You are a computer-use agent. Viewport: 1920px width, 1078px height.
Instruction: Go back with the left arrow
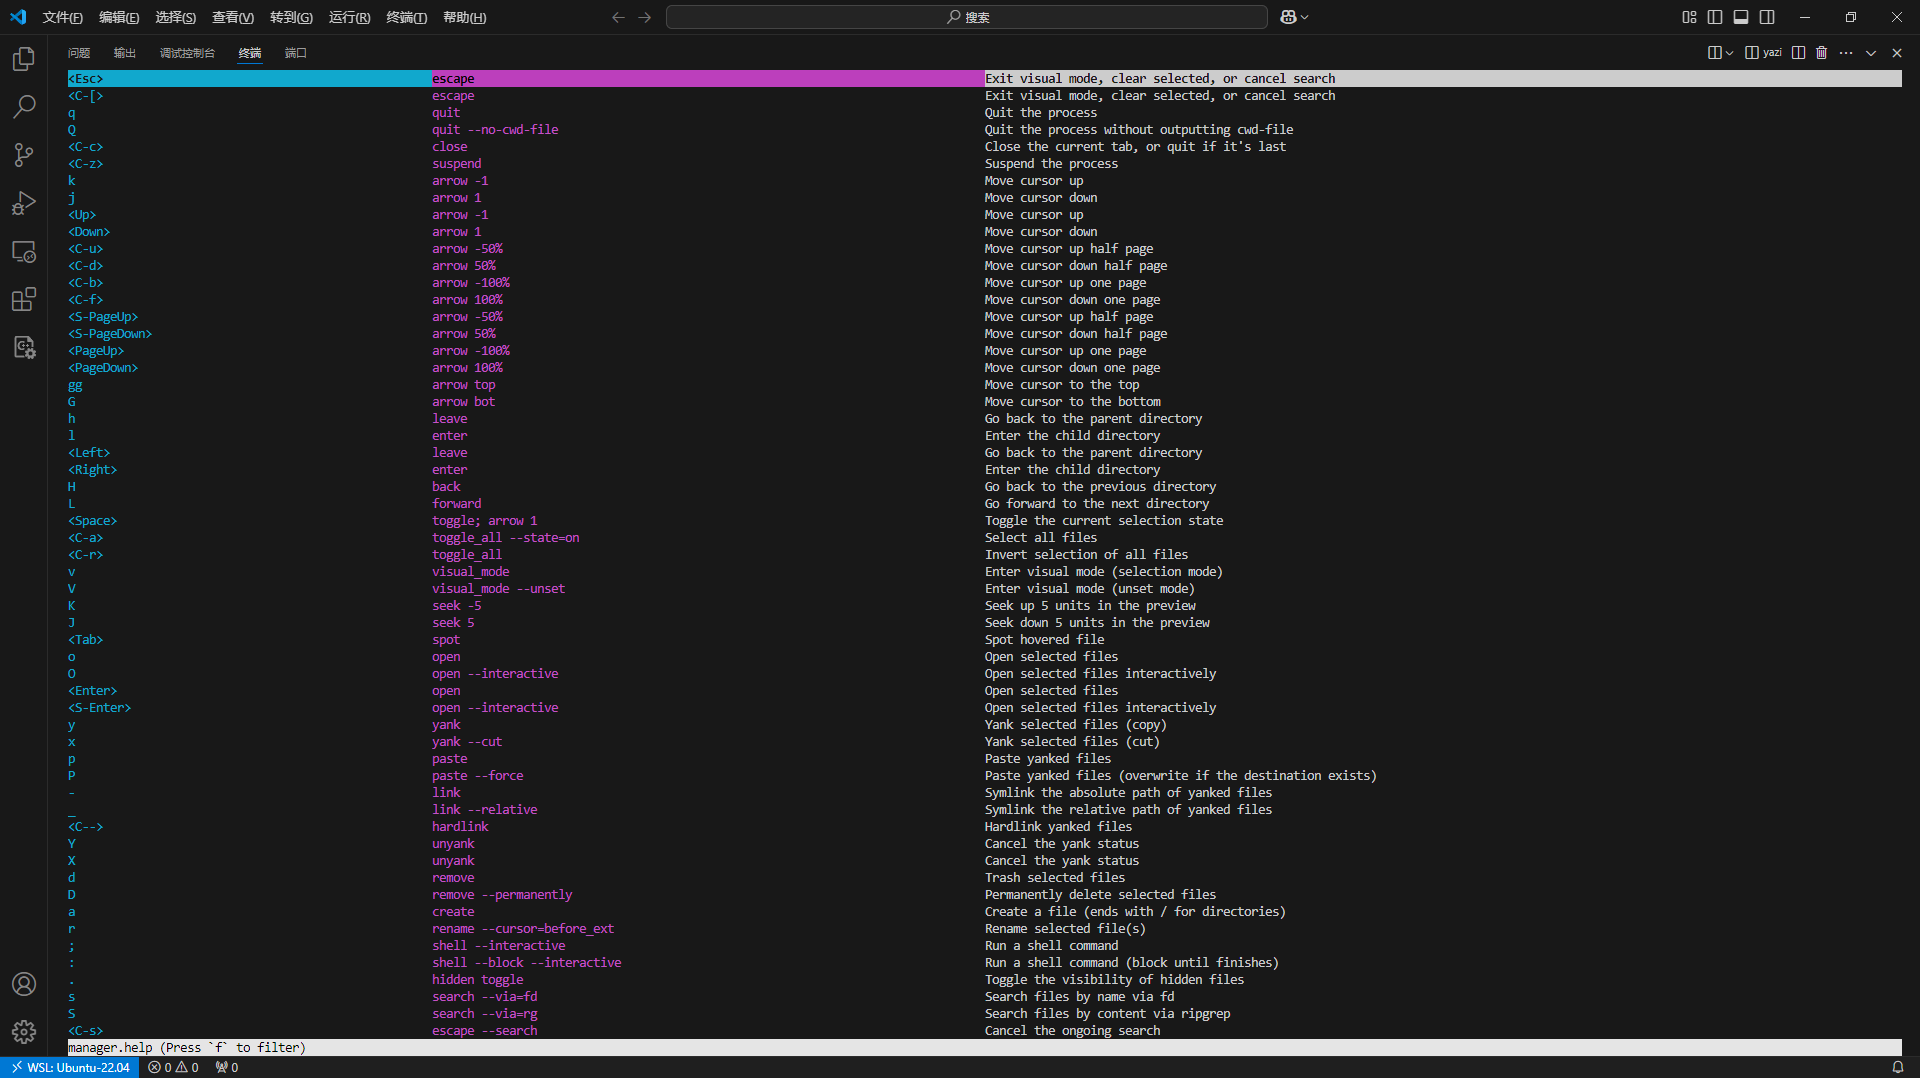coord(618,17)
